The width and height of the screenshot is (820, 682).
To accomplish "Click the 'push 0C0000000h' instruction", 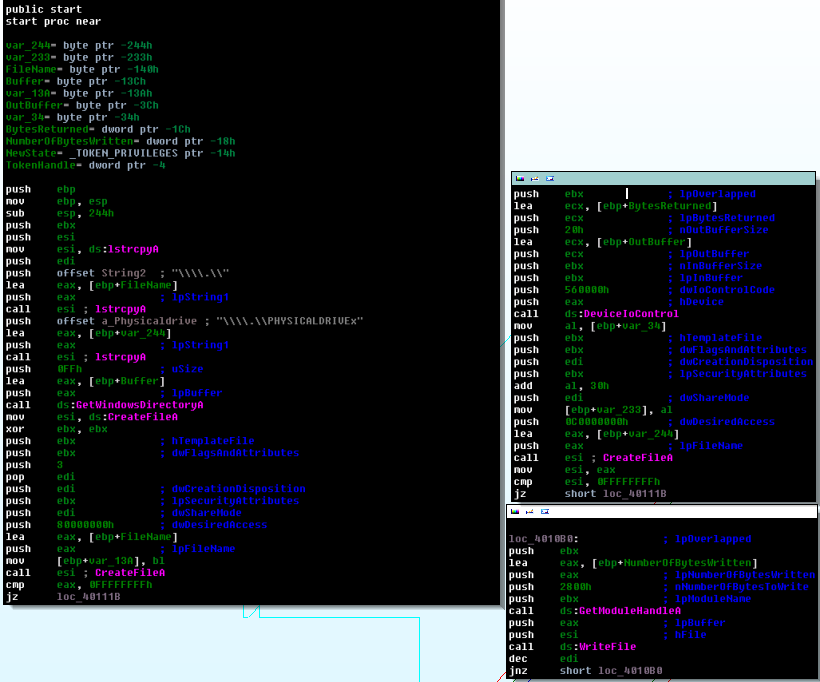I will 644,423.
